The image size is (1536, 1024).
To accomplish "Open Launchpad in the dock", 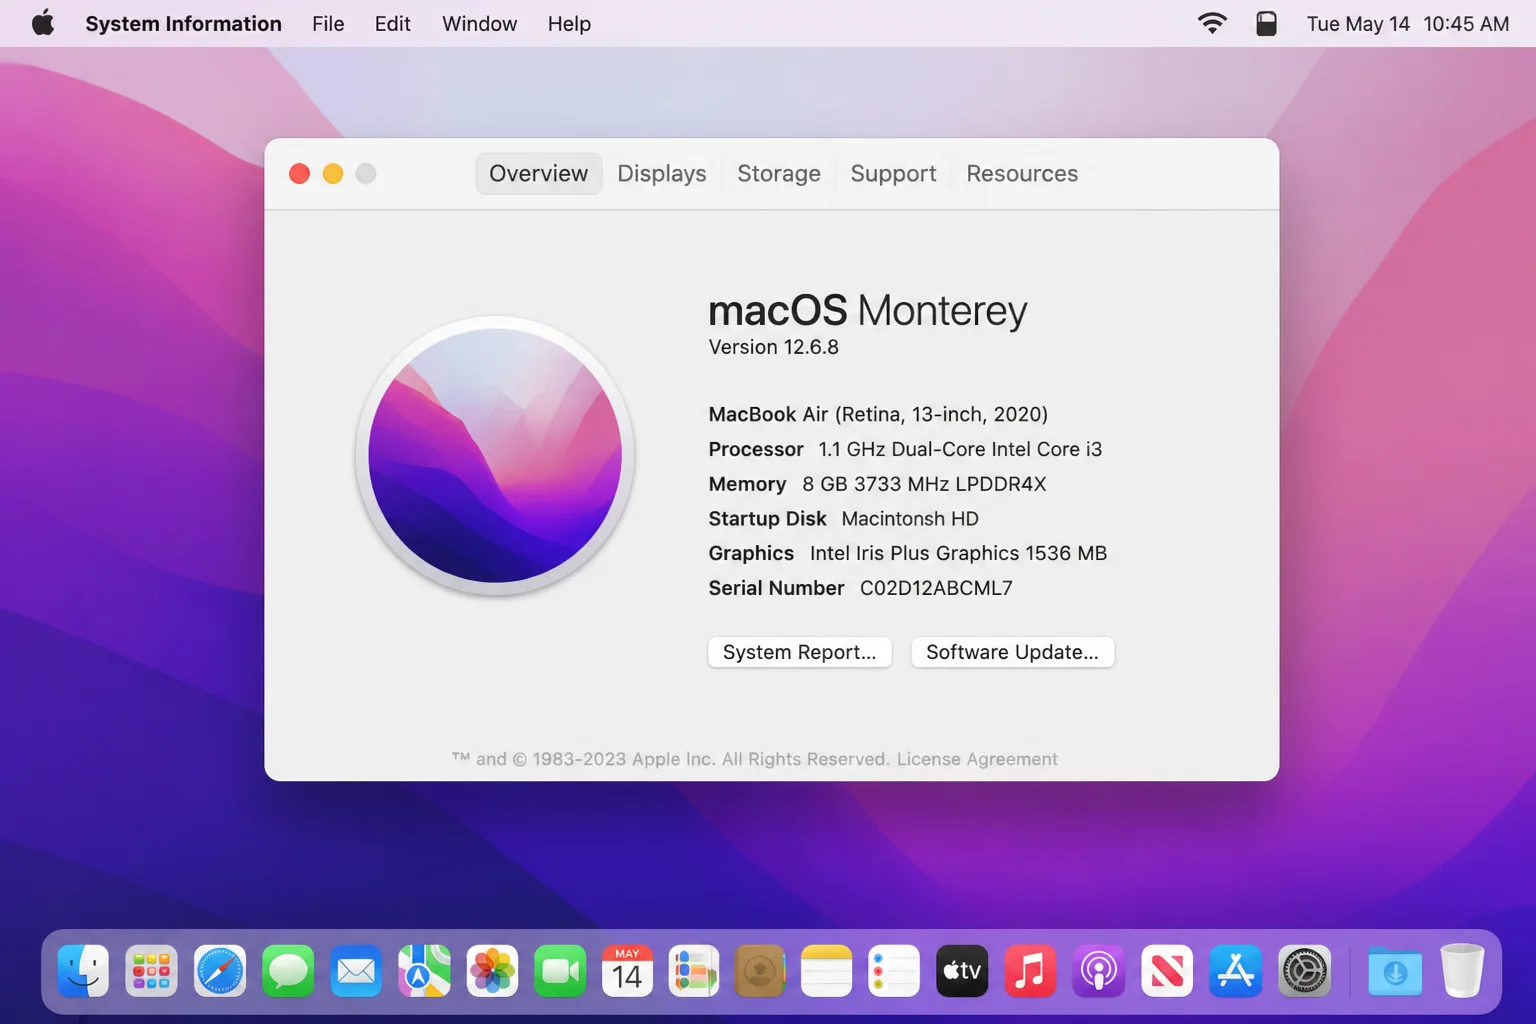I will (x=151, y=971).
